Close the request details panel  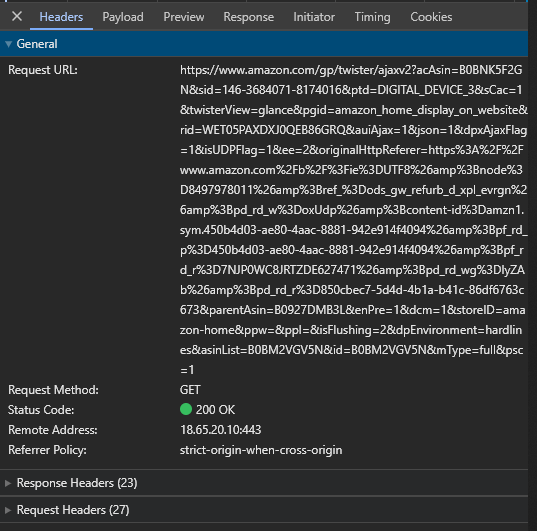(x=17, y=16)
